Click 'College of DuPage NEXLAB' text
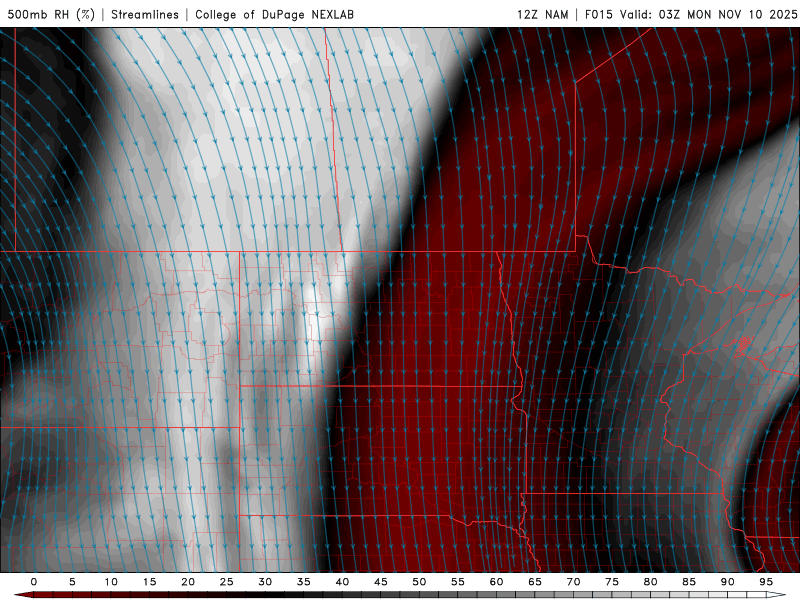 point(274,14)
